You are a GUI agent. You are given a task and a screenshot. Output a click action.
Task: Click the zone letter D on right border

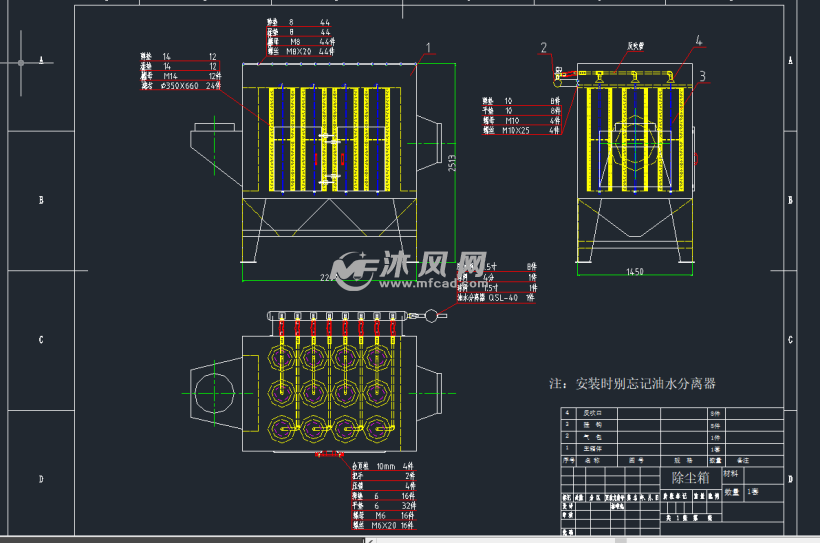[791, 480]
